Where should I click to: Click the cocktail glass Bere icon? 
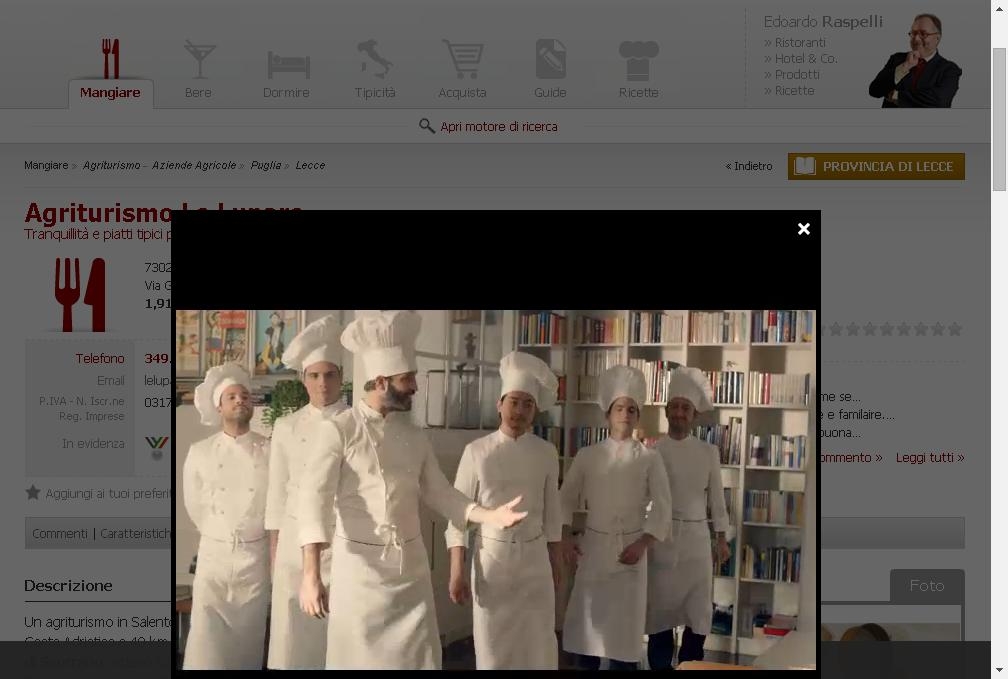[x=199, y=59]
